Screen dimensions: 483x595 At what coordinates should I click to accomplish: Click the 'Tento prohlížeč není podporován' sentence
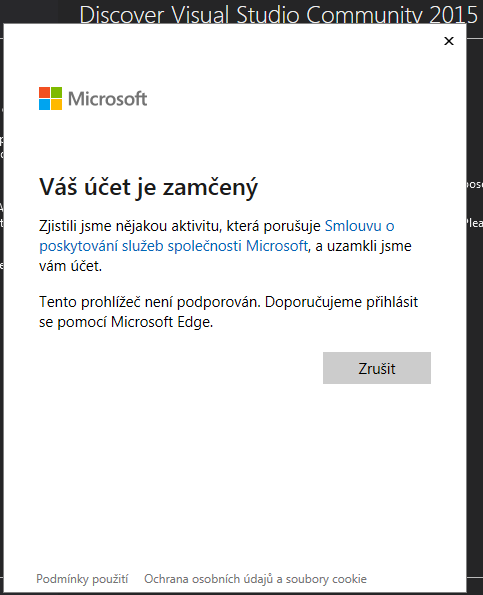[149, 302]
